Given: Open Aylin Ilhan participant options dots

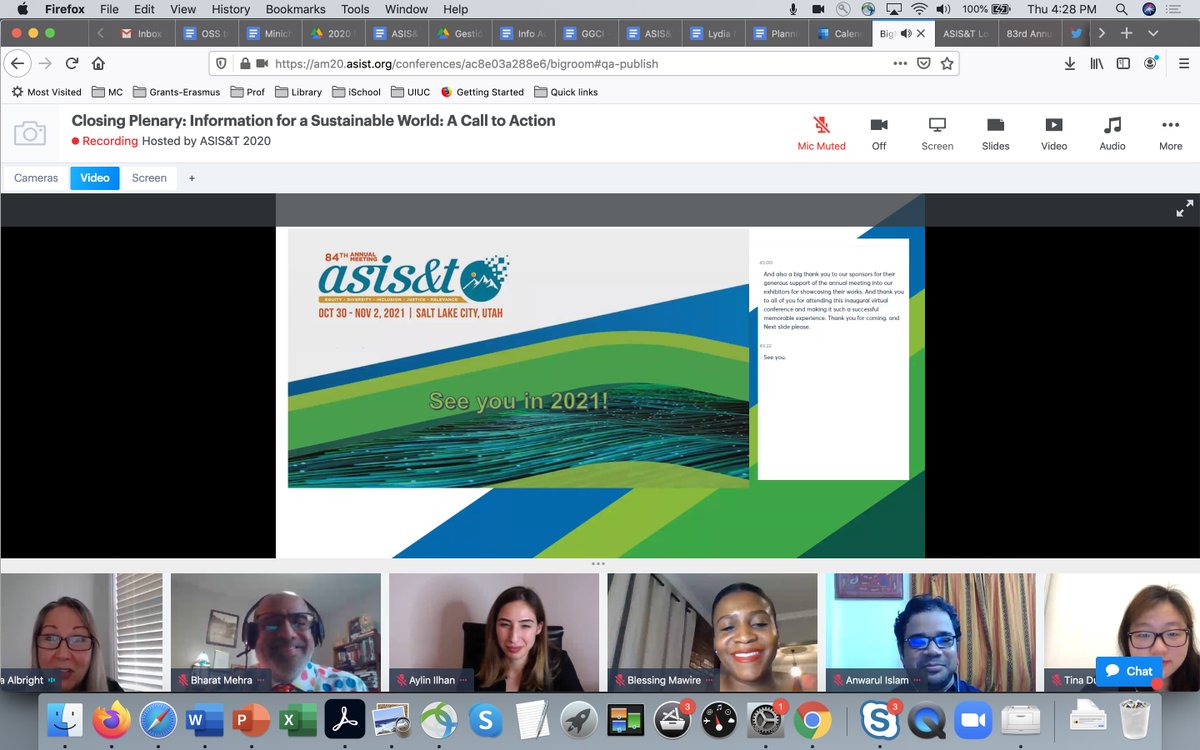Looking at the screenshot, I should [x=464, y=680].
